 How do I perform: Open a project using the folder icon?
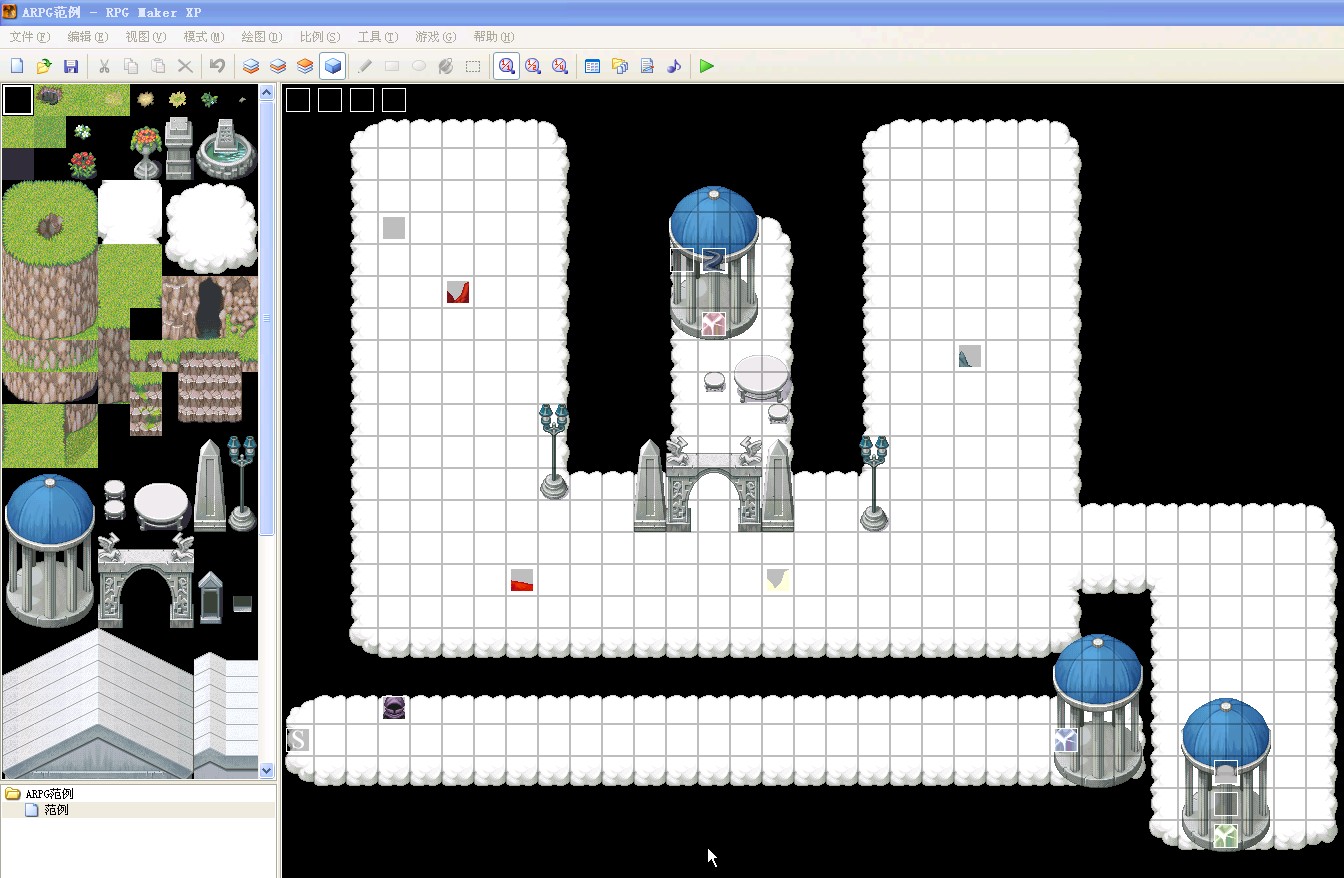[44, 66]
